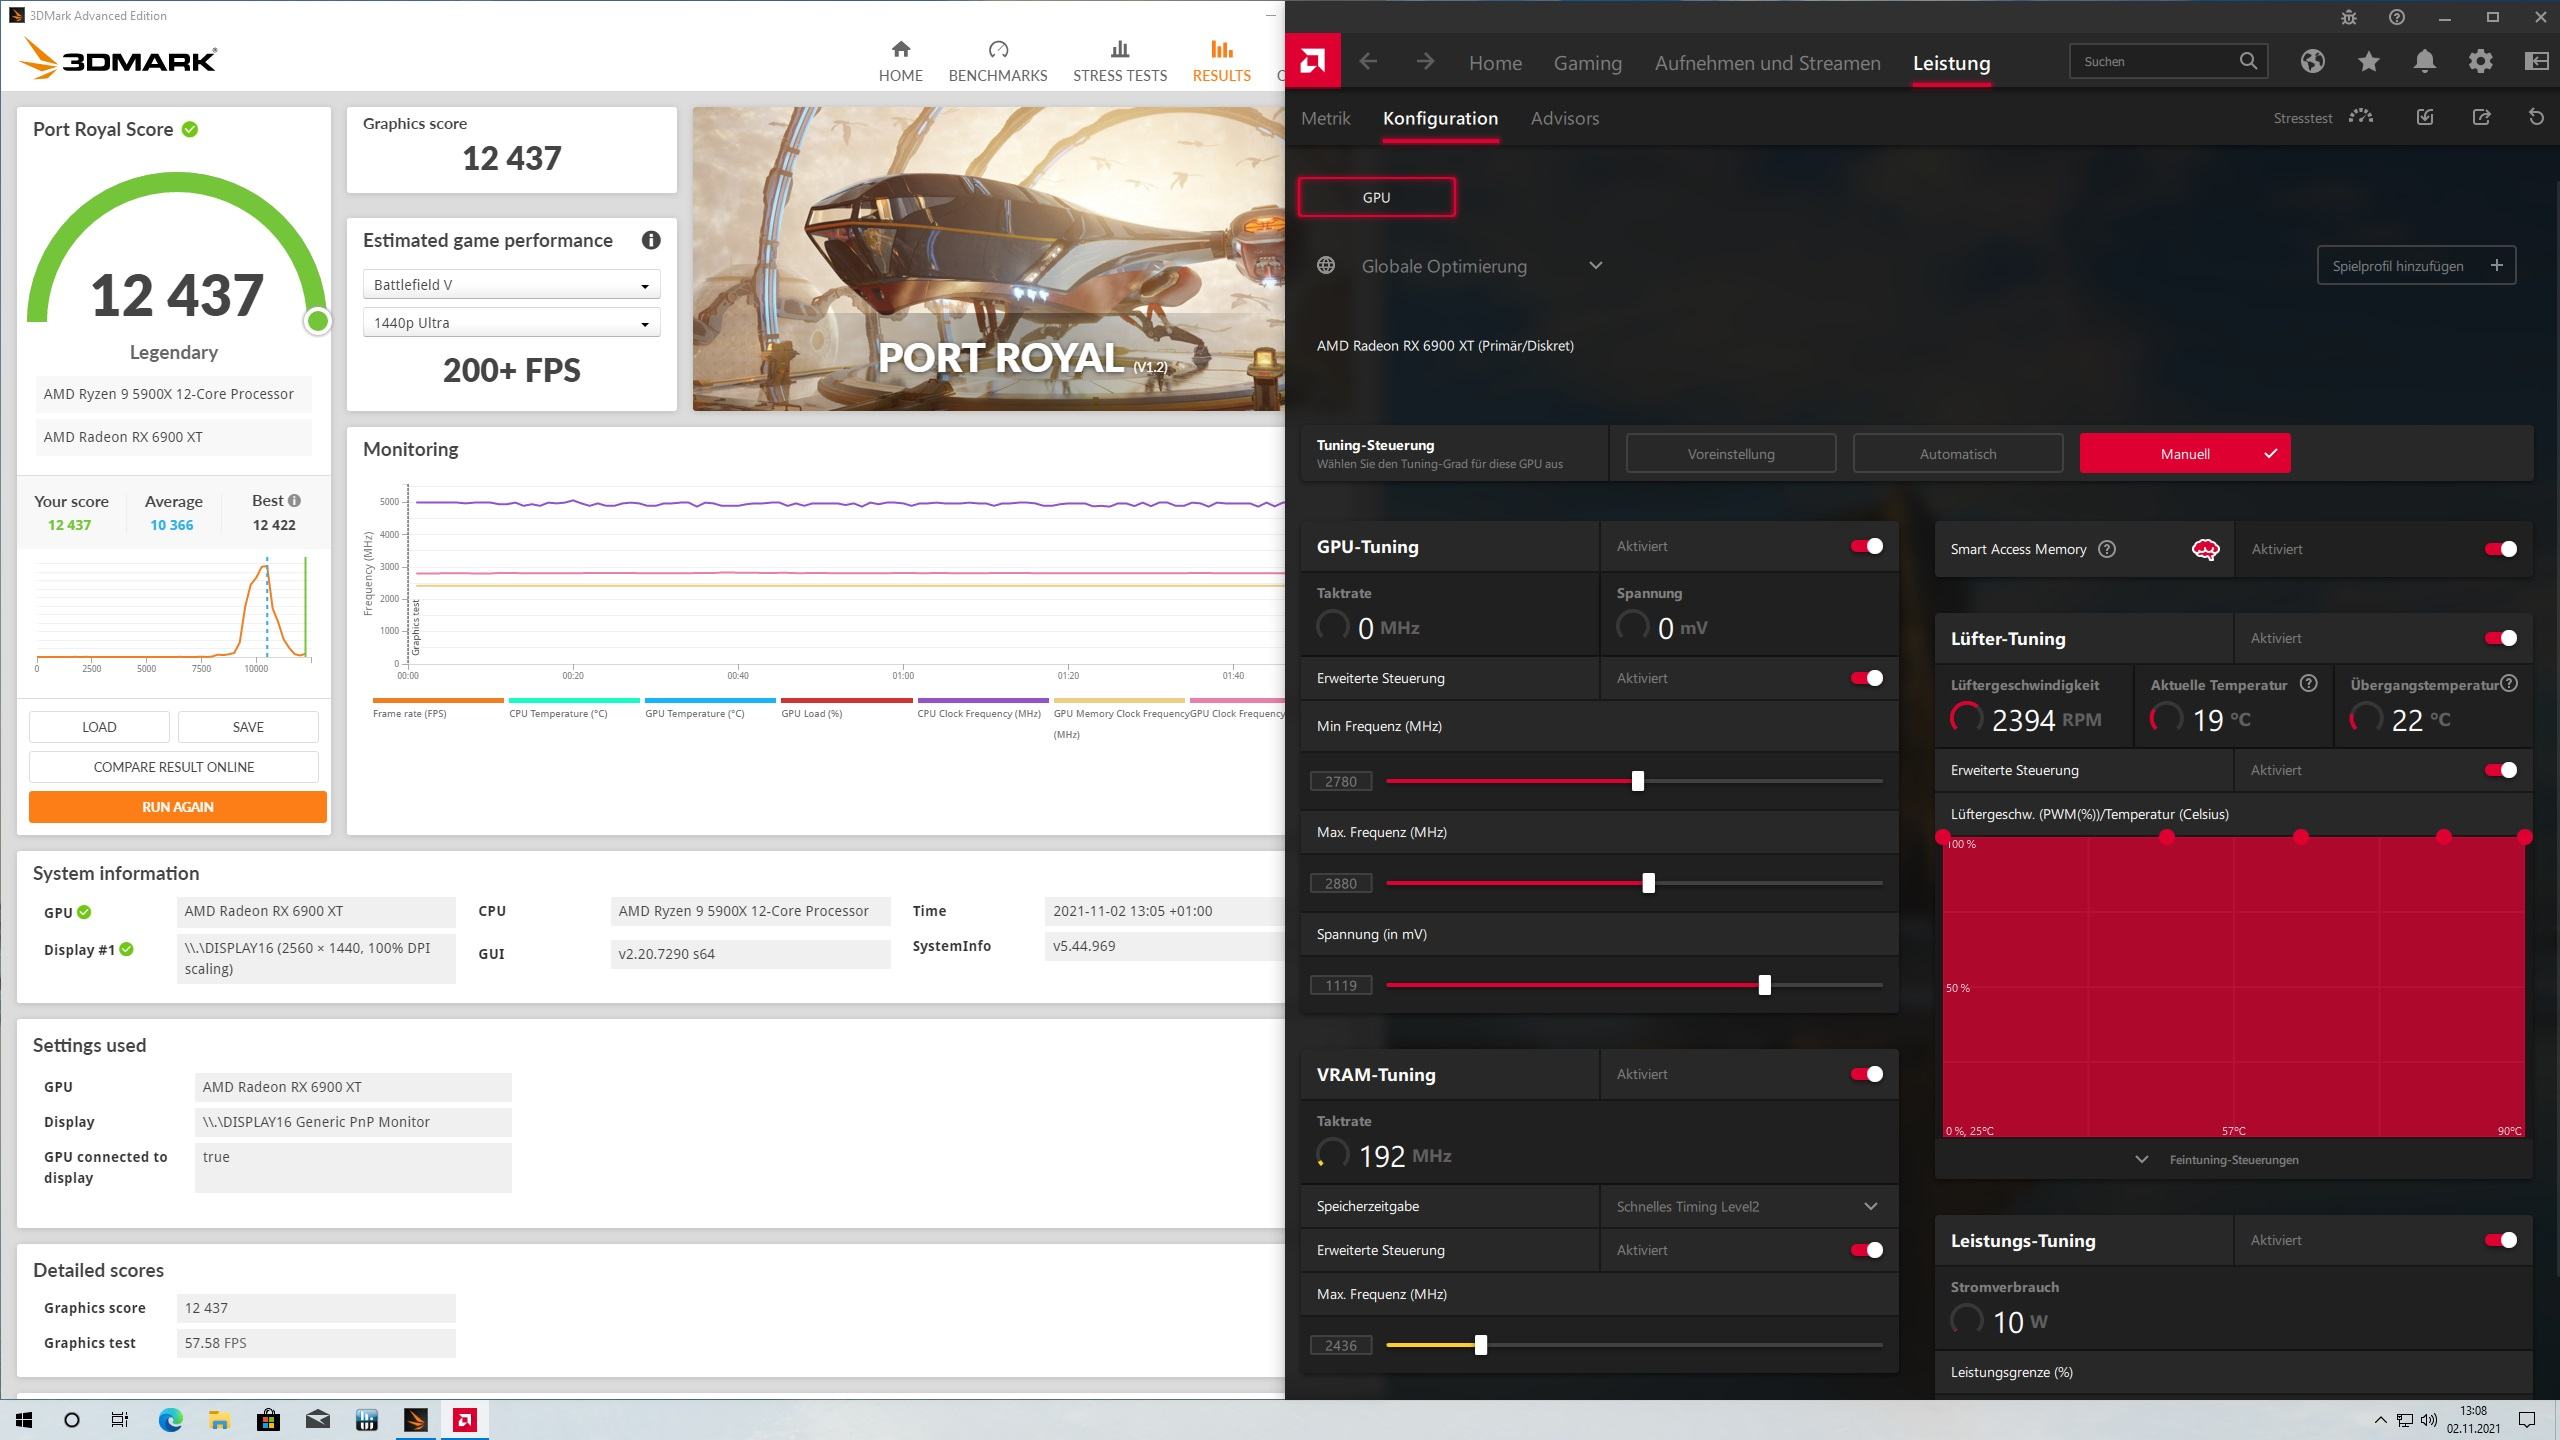Click the info icon next to Best score
Screen dimensions: 2560x1440
point(294,500)
